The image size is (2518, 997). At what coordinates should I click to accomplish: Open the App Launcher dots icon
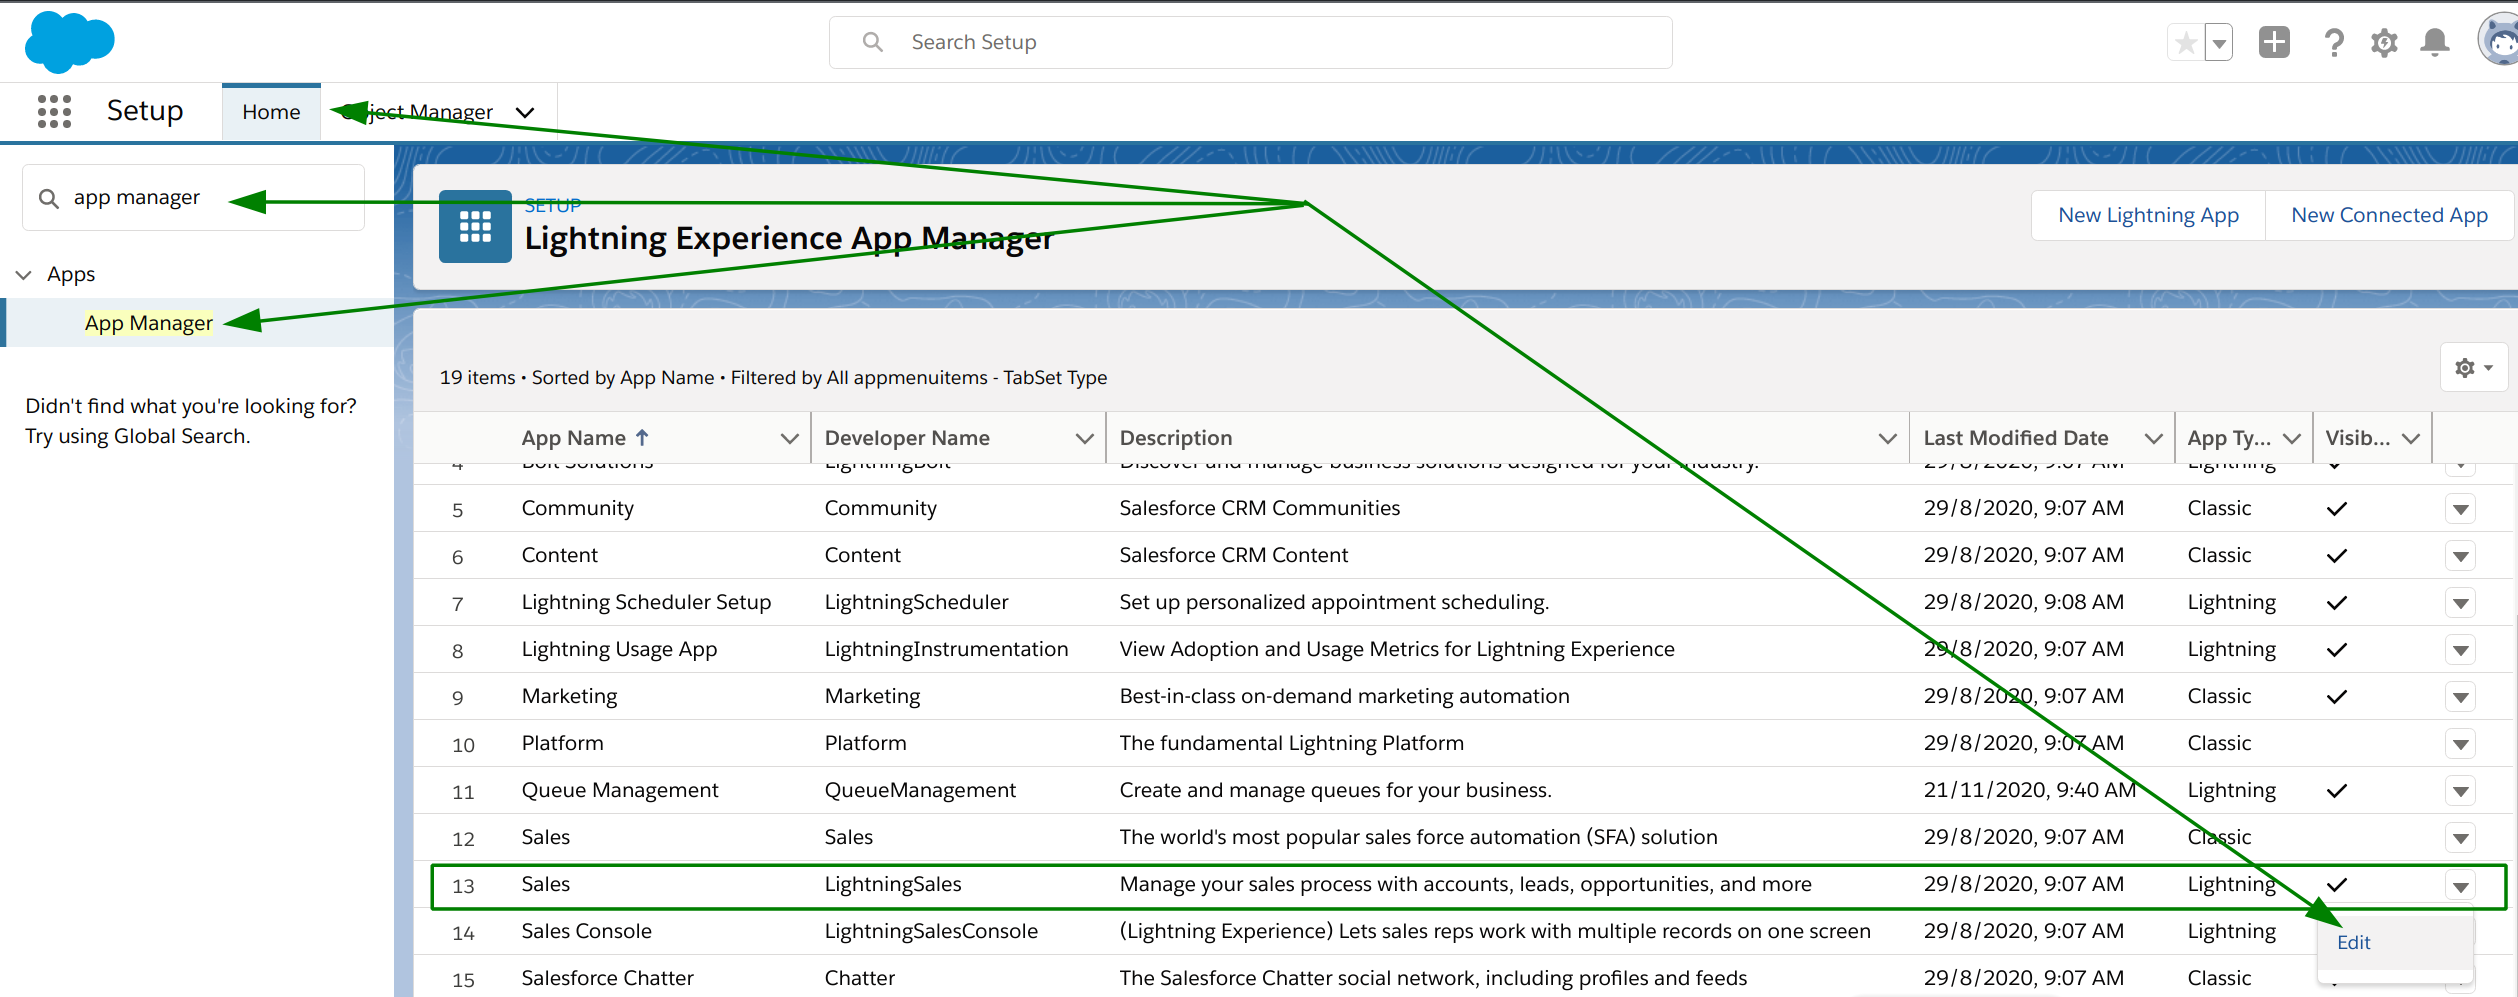point(54,111)
